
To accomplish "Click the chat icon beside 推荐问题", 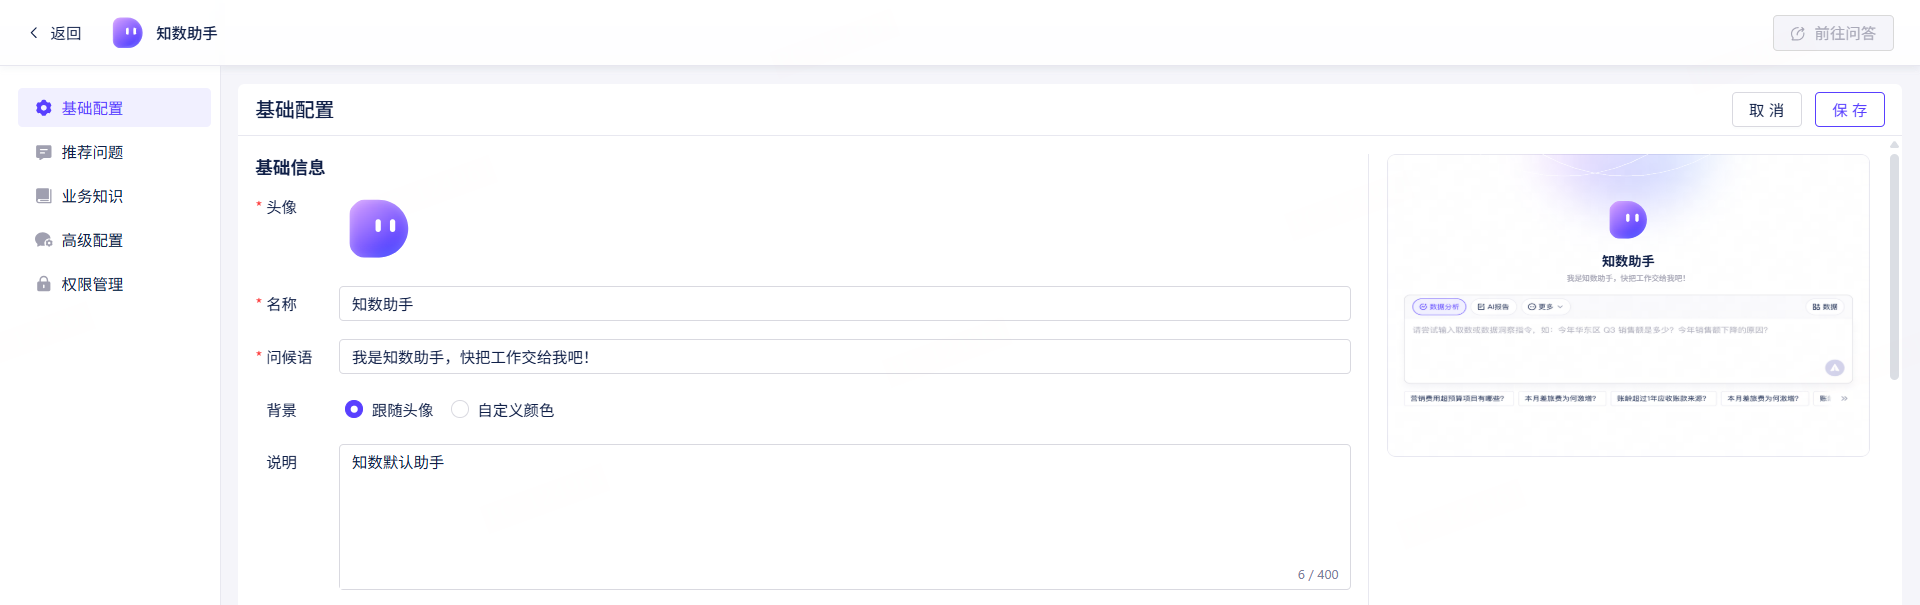I will 44,152.
